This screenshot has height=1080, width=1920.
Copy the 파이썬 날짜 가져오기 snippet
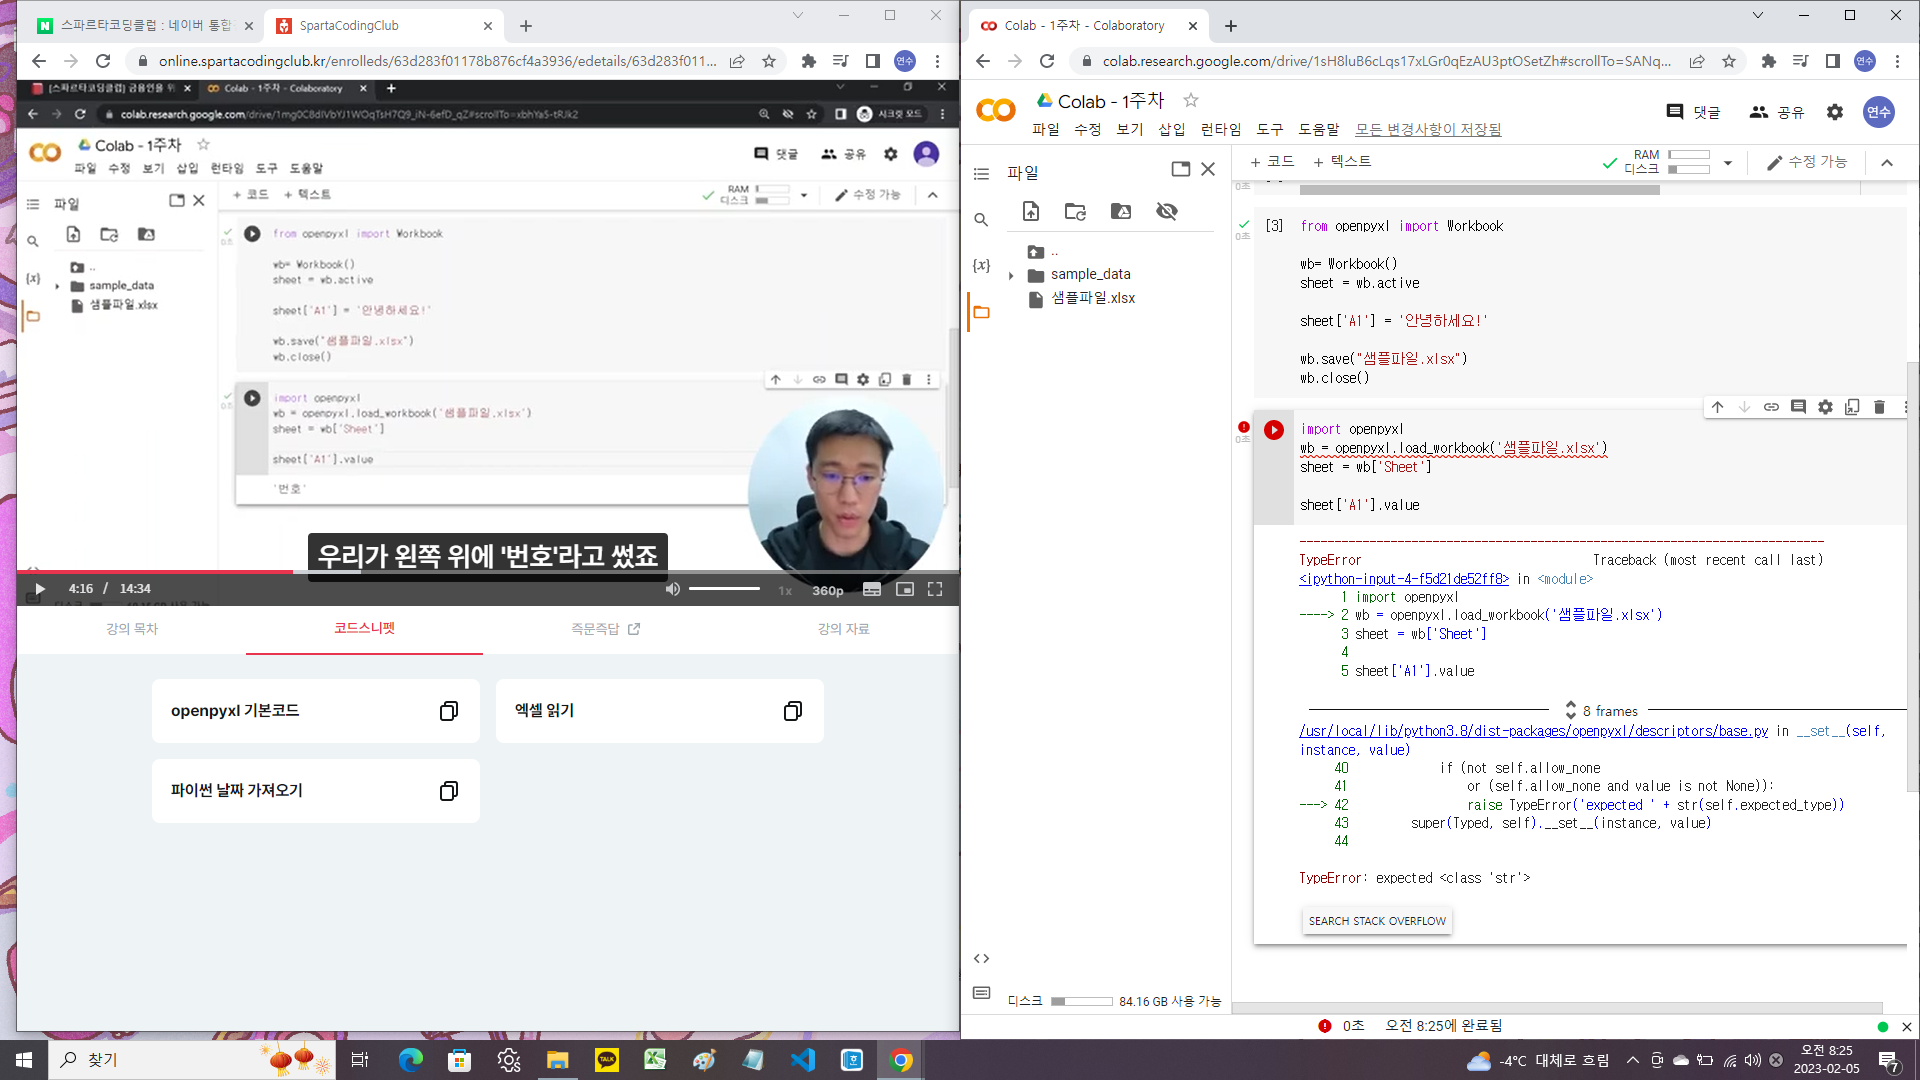point(449,791)
